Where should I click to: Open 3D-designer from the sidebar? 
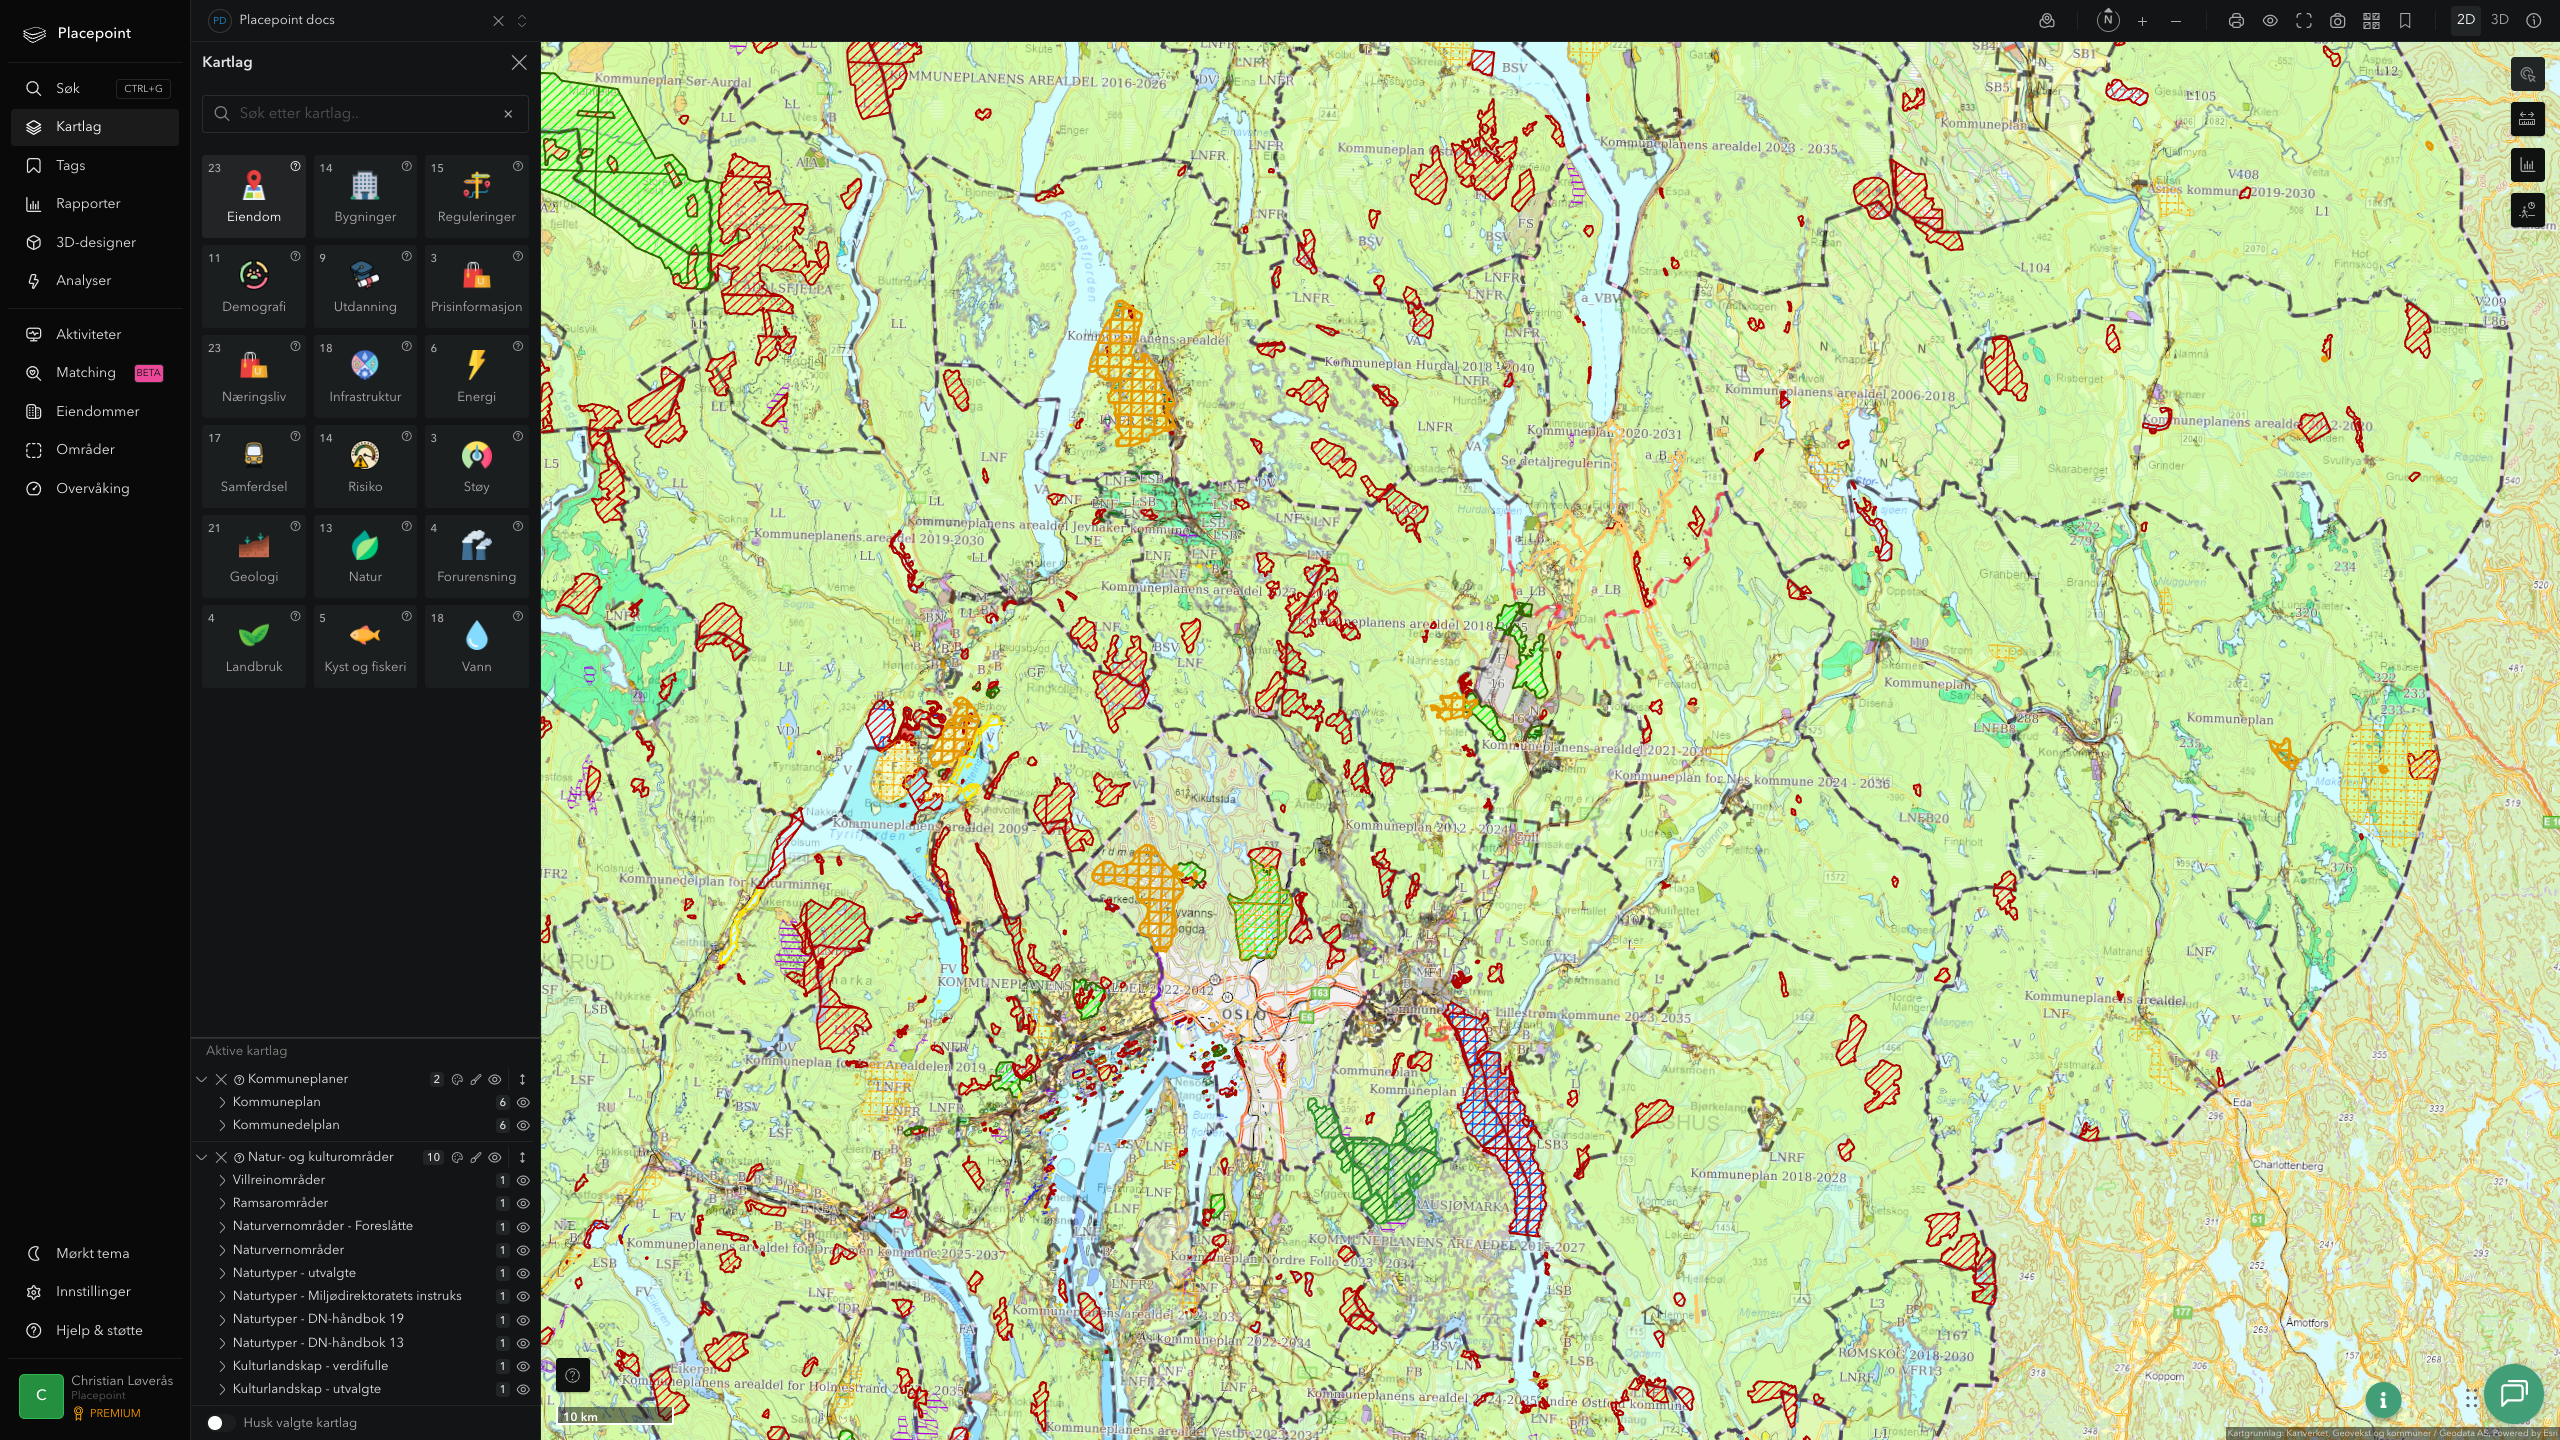95,243
